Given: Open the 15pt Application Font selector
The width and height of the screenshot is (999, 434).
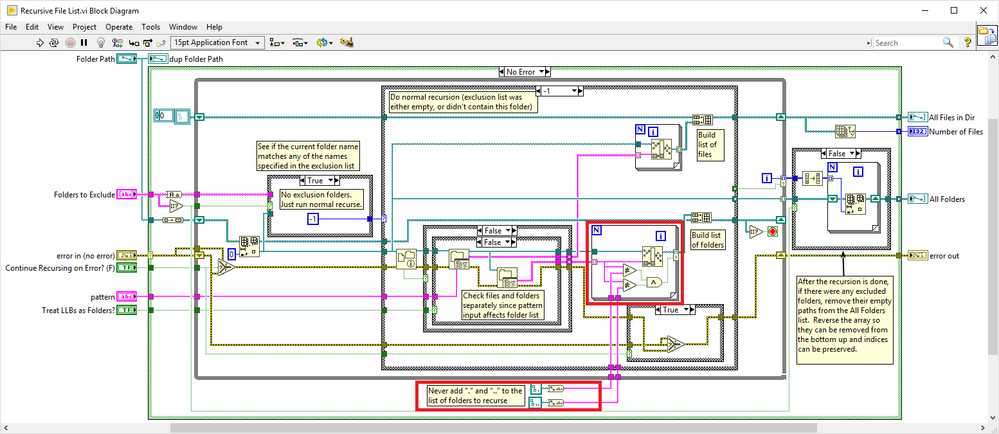Looking at the screenshot, I should pos(216,43).
